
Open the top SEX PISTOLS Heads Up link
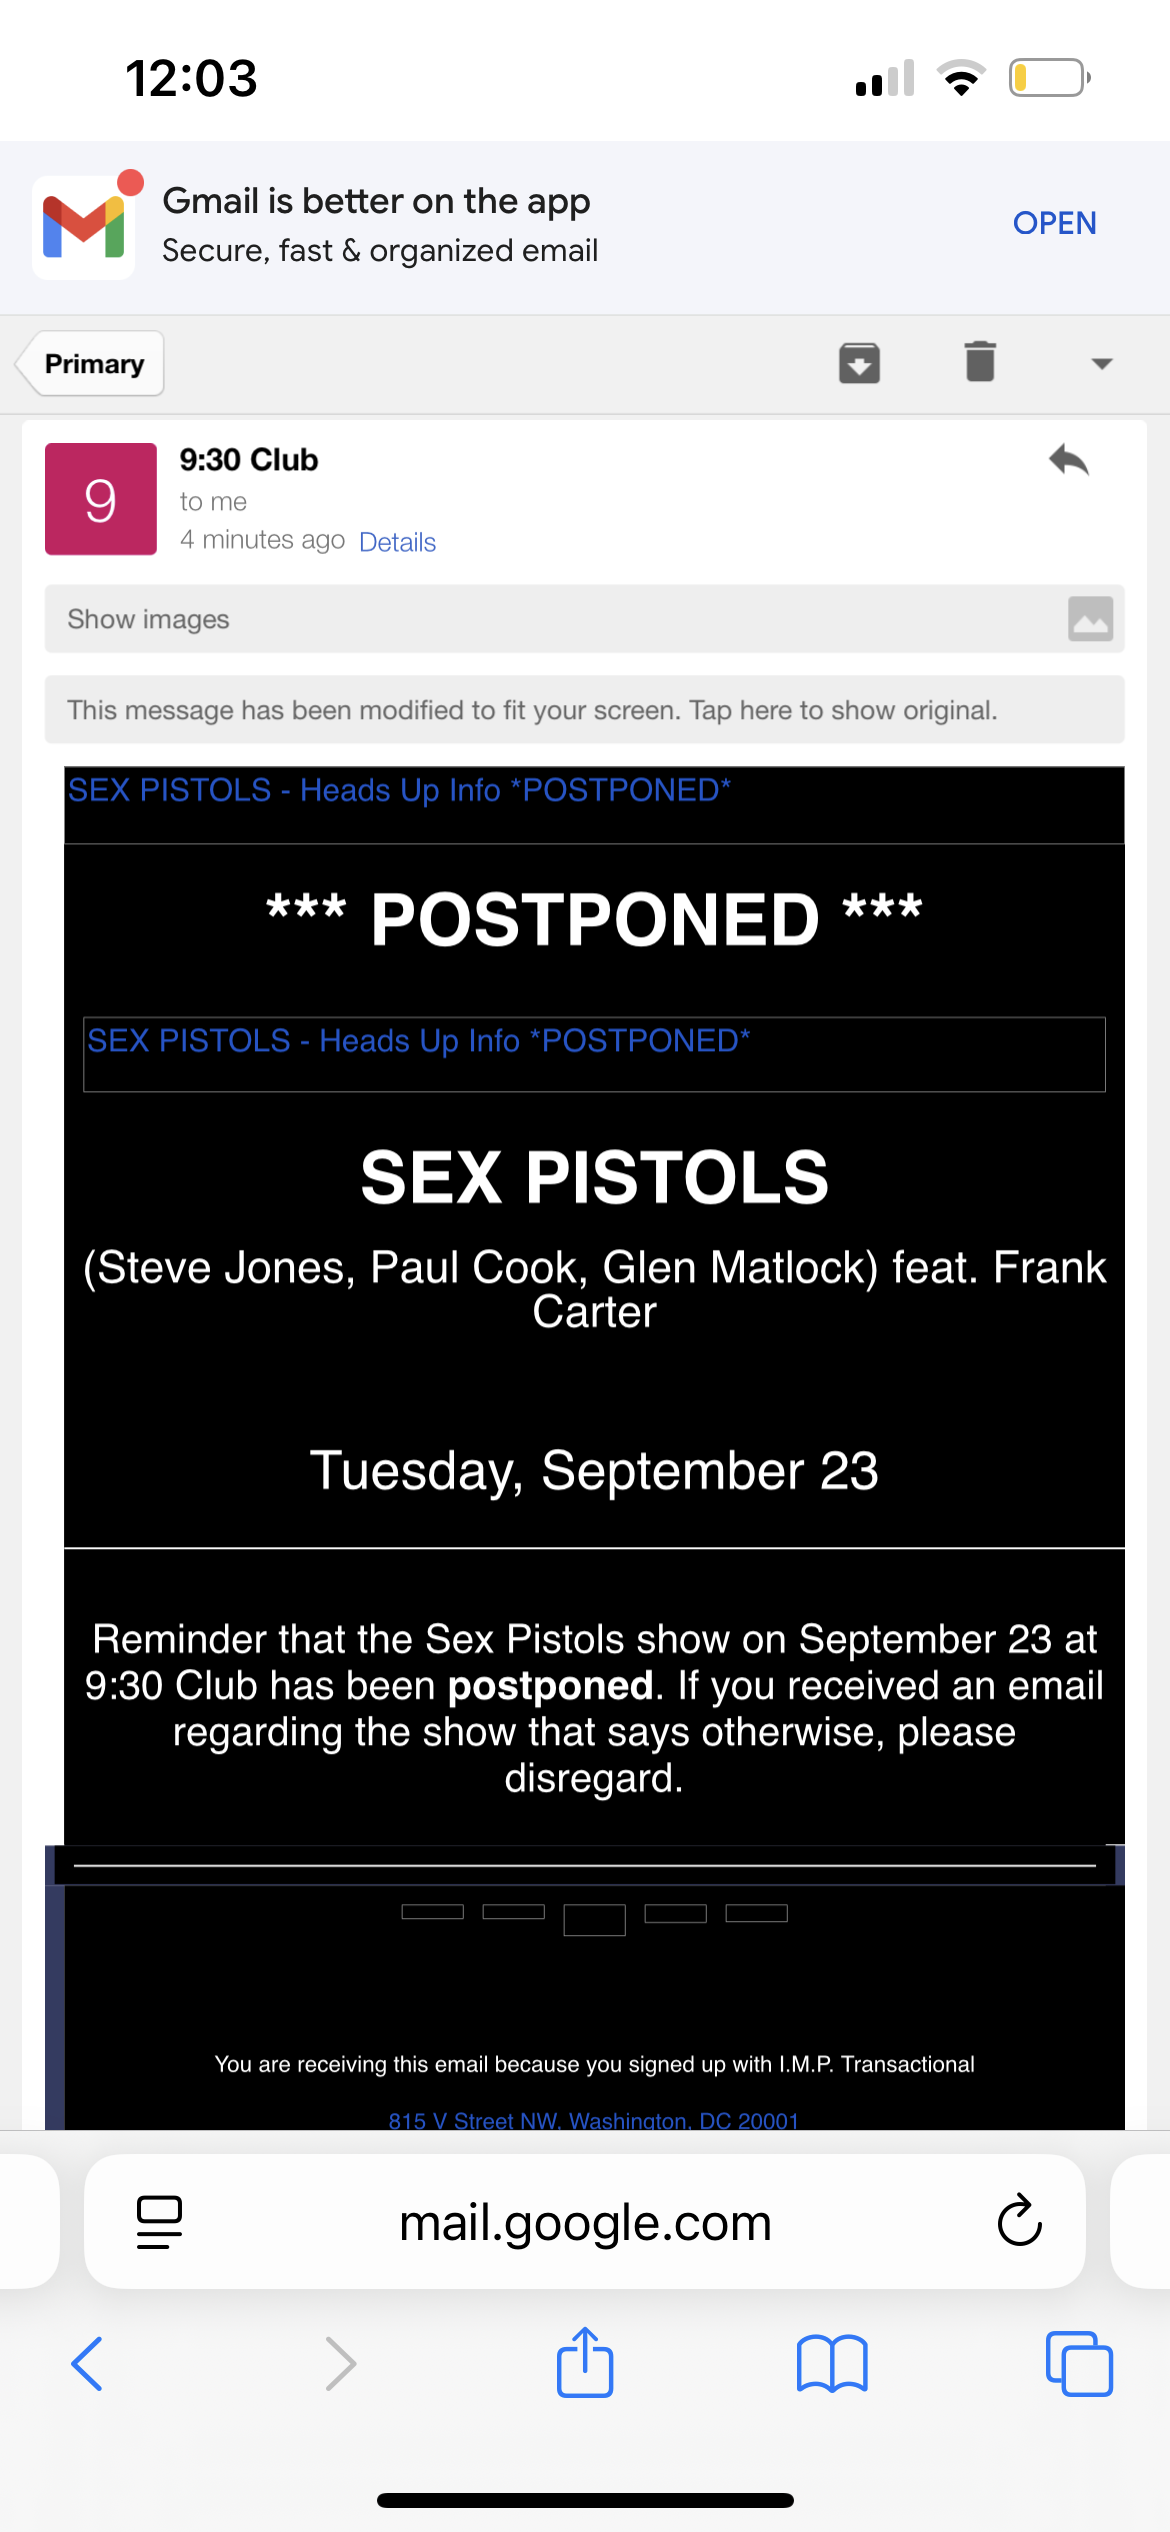click(x=399, y=790)
